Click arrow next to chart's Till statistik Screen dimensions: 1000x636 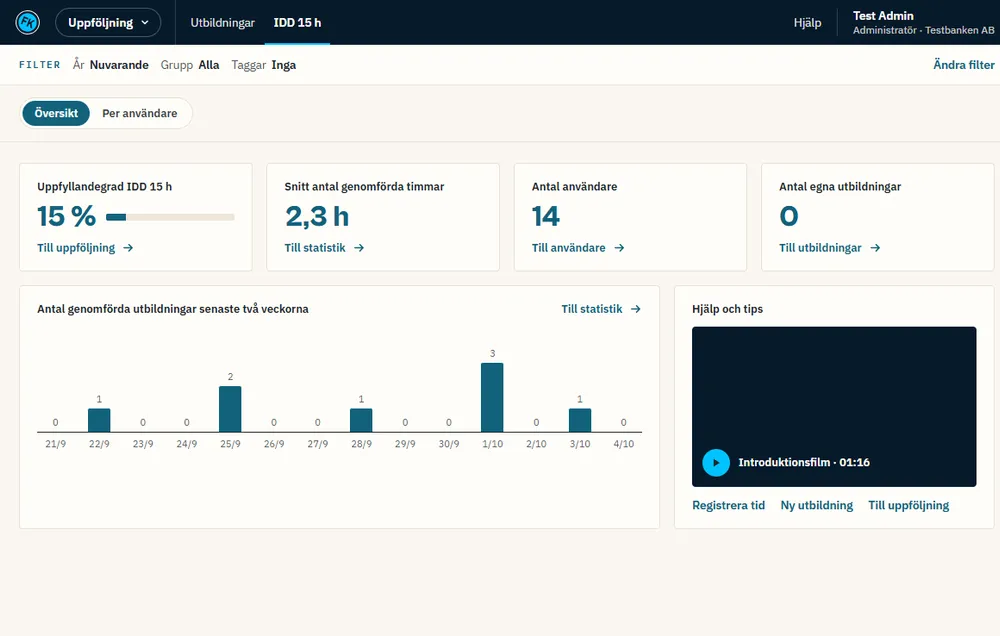(636, 309)
